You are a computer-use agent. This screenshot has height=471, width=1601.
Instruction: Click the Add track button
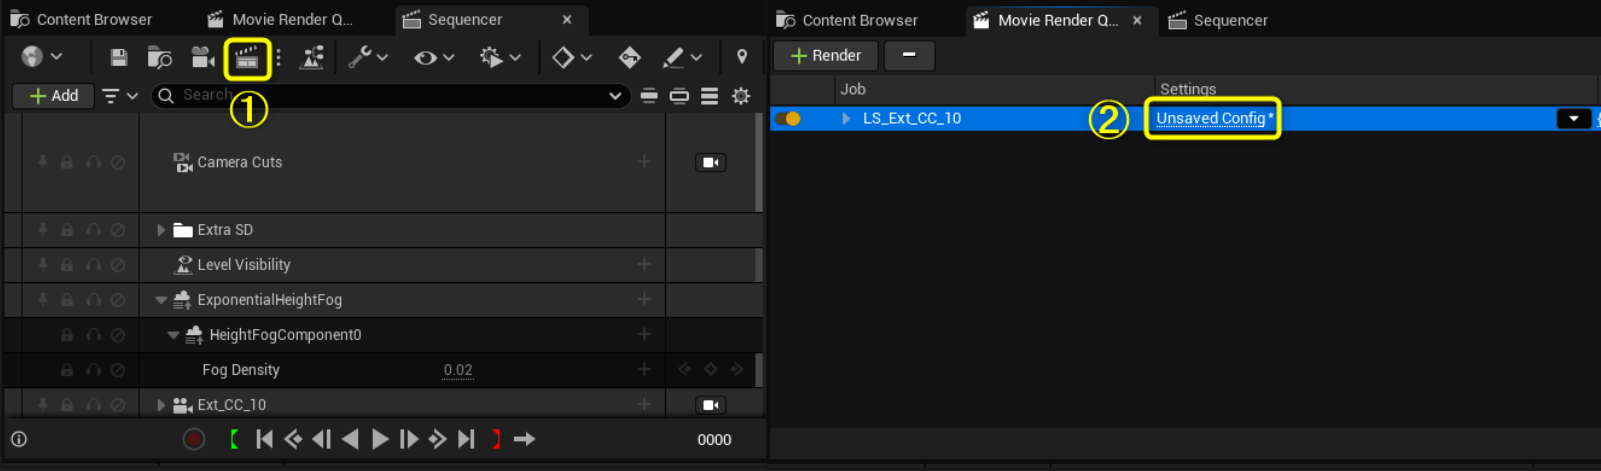54,96
